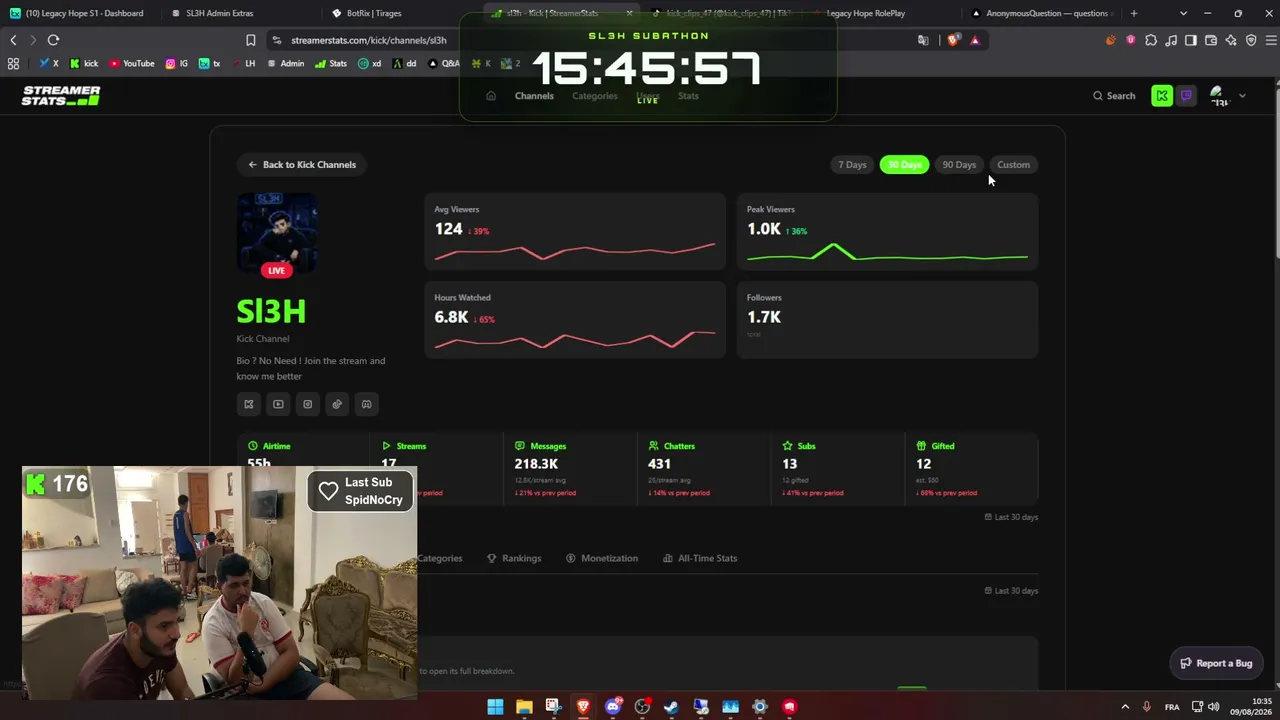Select the 90 Days time range

pyautogui.click(x=959, y=165)
